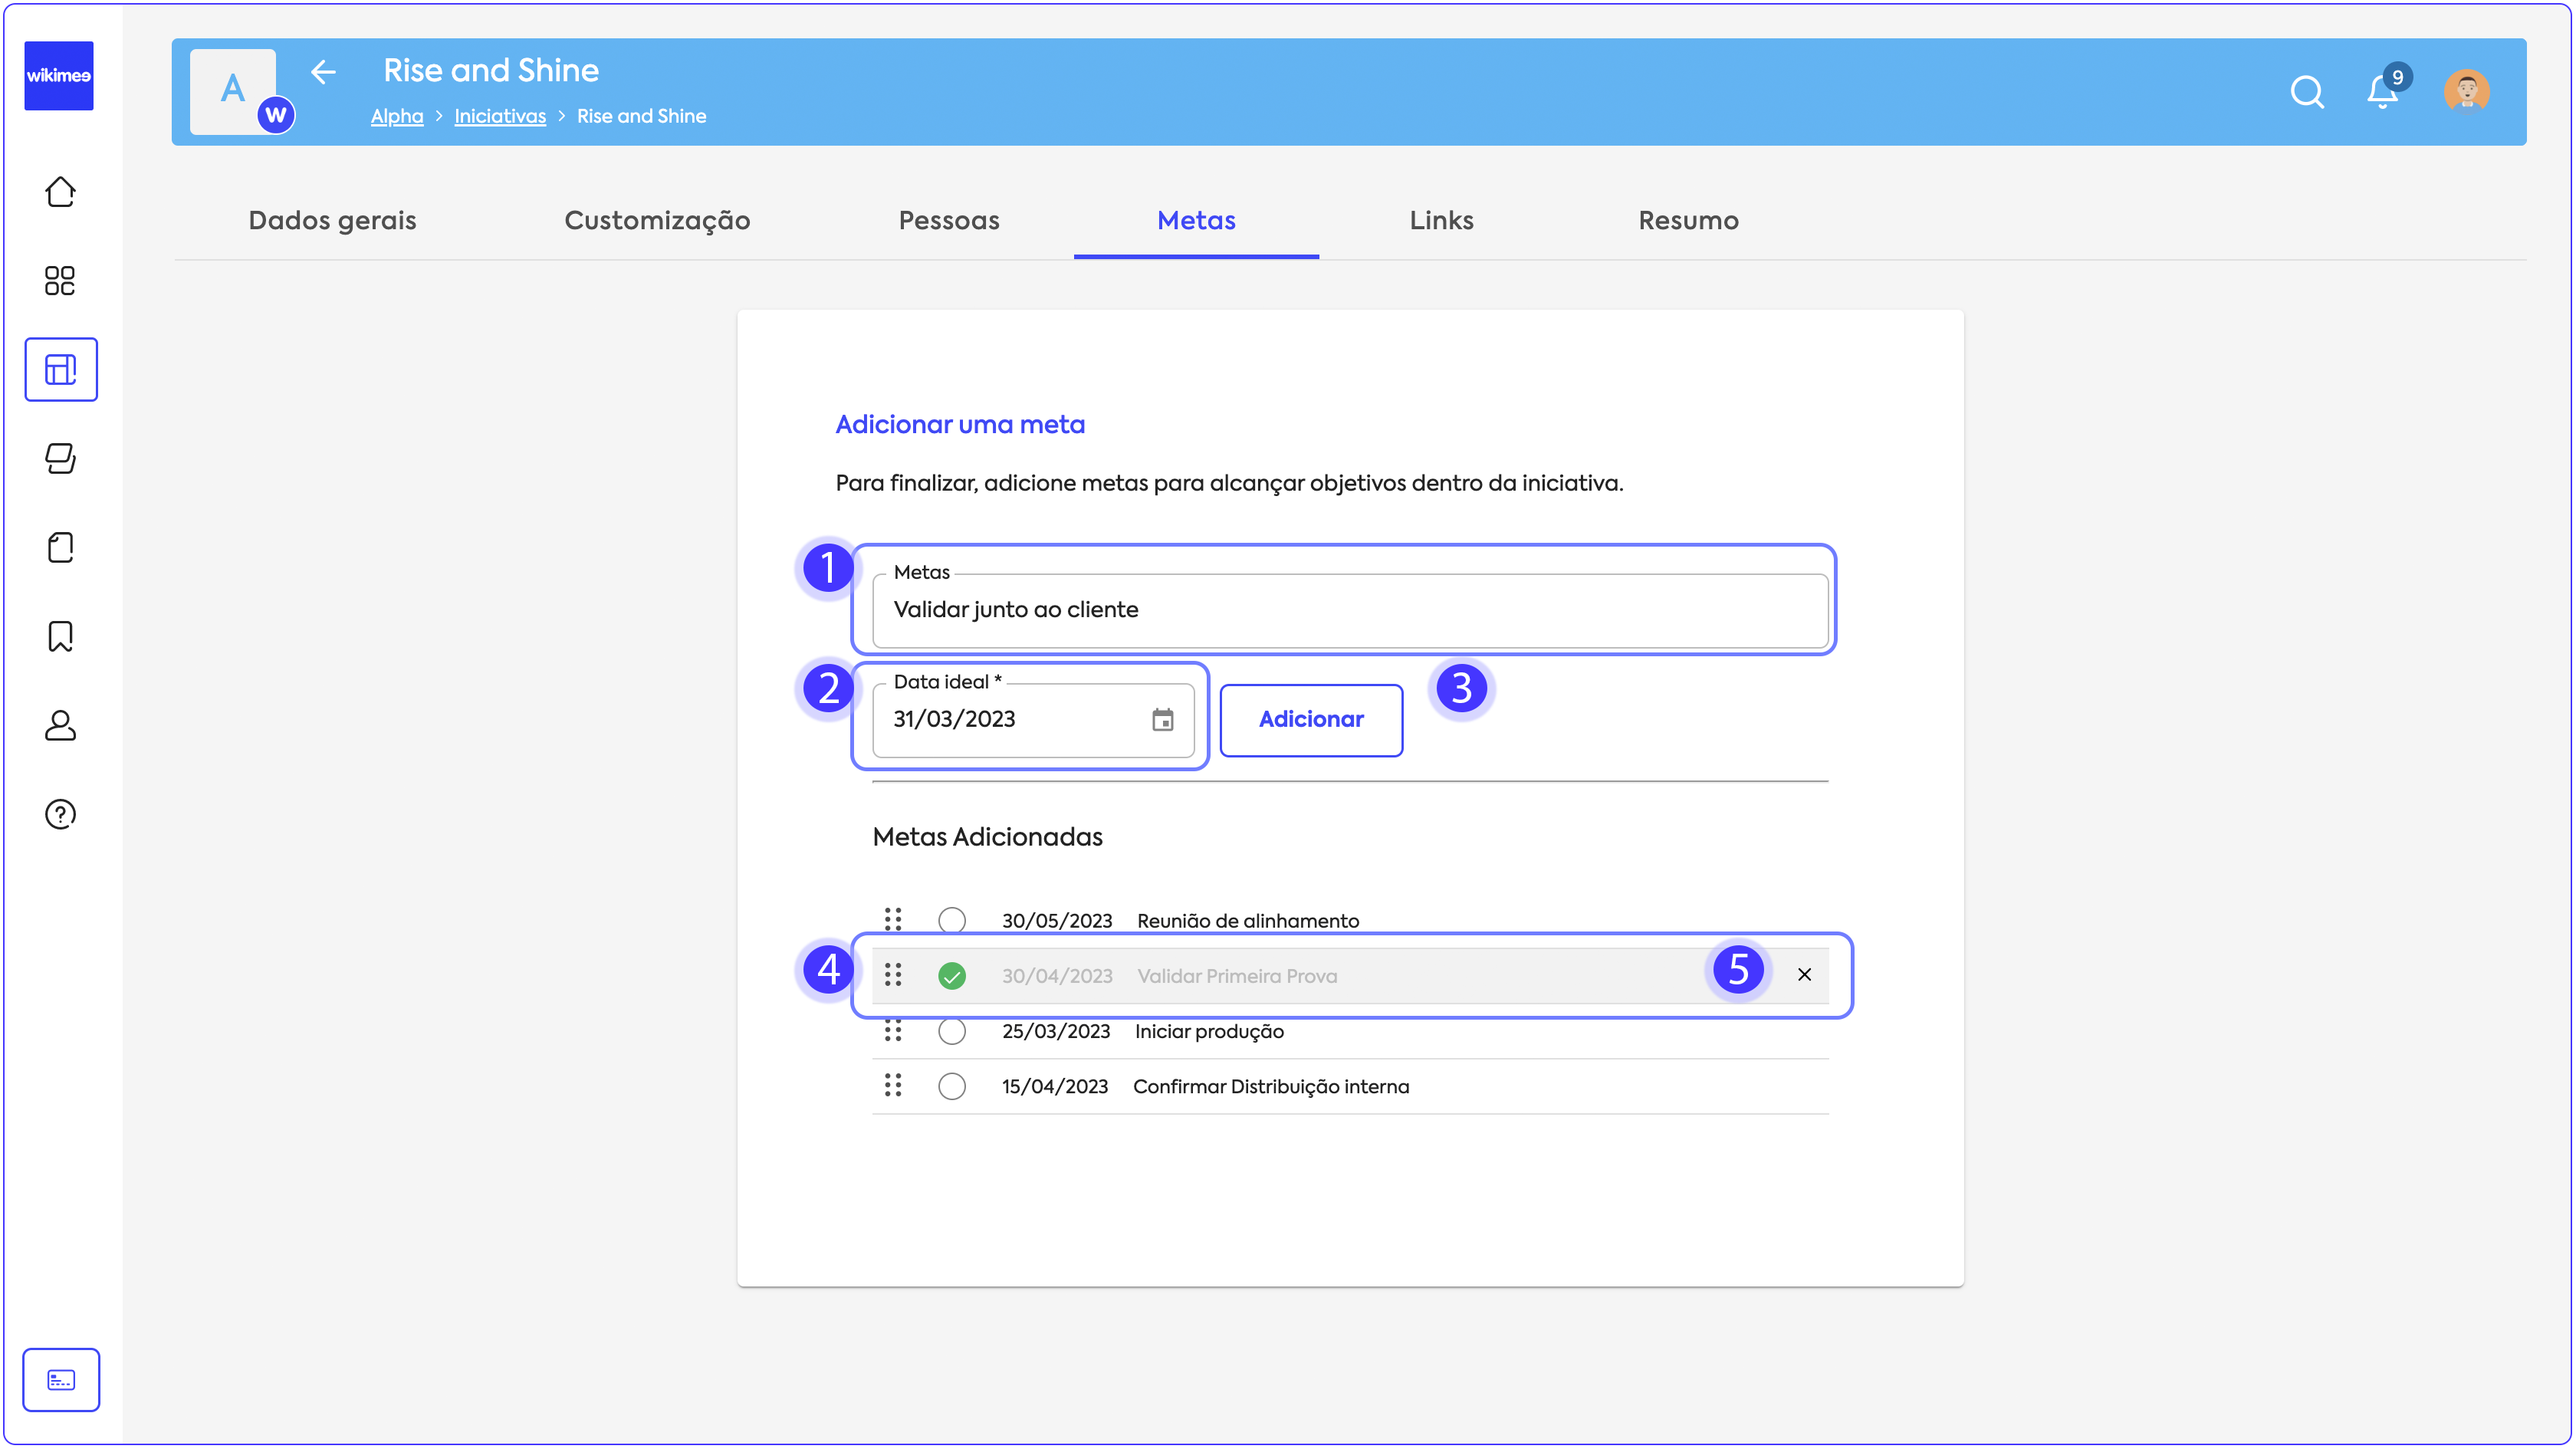Open the dashboard grid icon
This screenshot has width=2576, height=1449.
point(60,281)
